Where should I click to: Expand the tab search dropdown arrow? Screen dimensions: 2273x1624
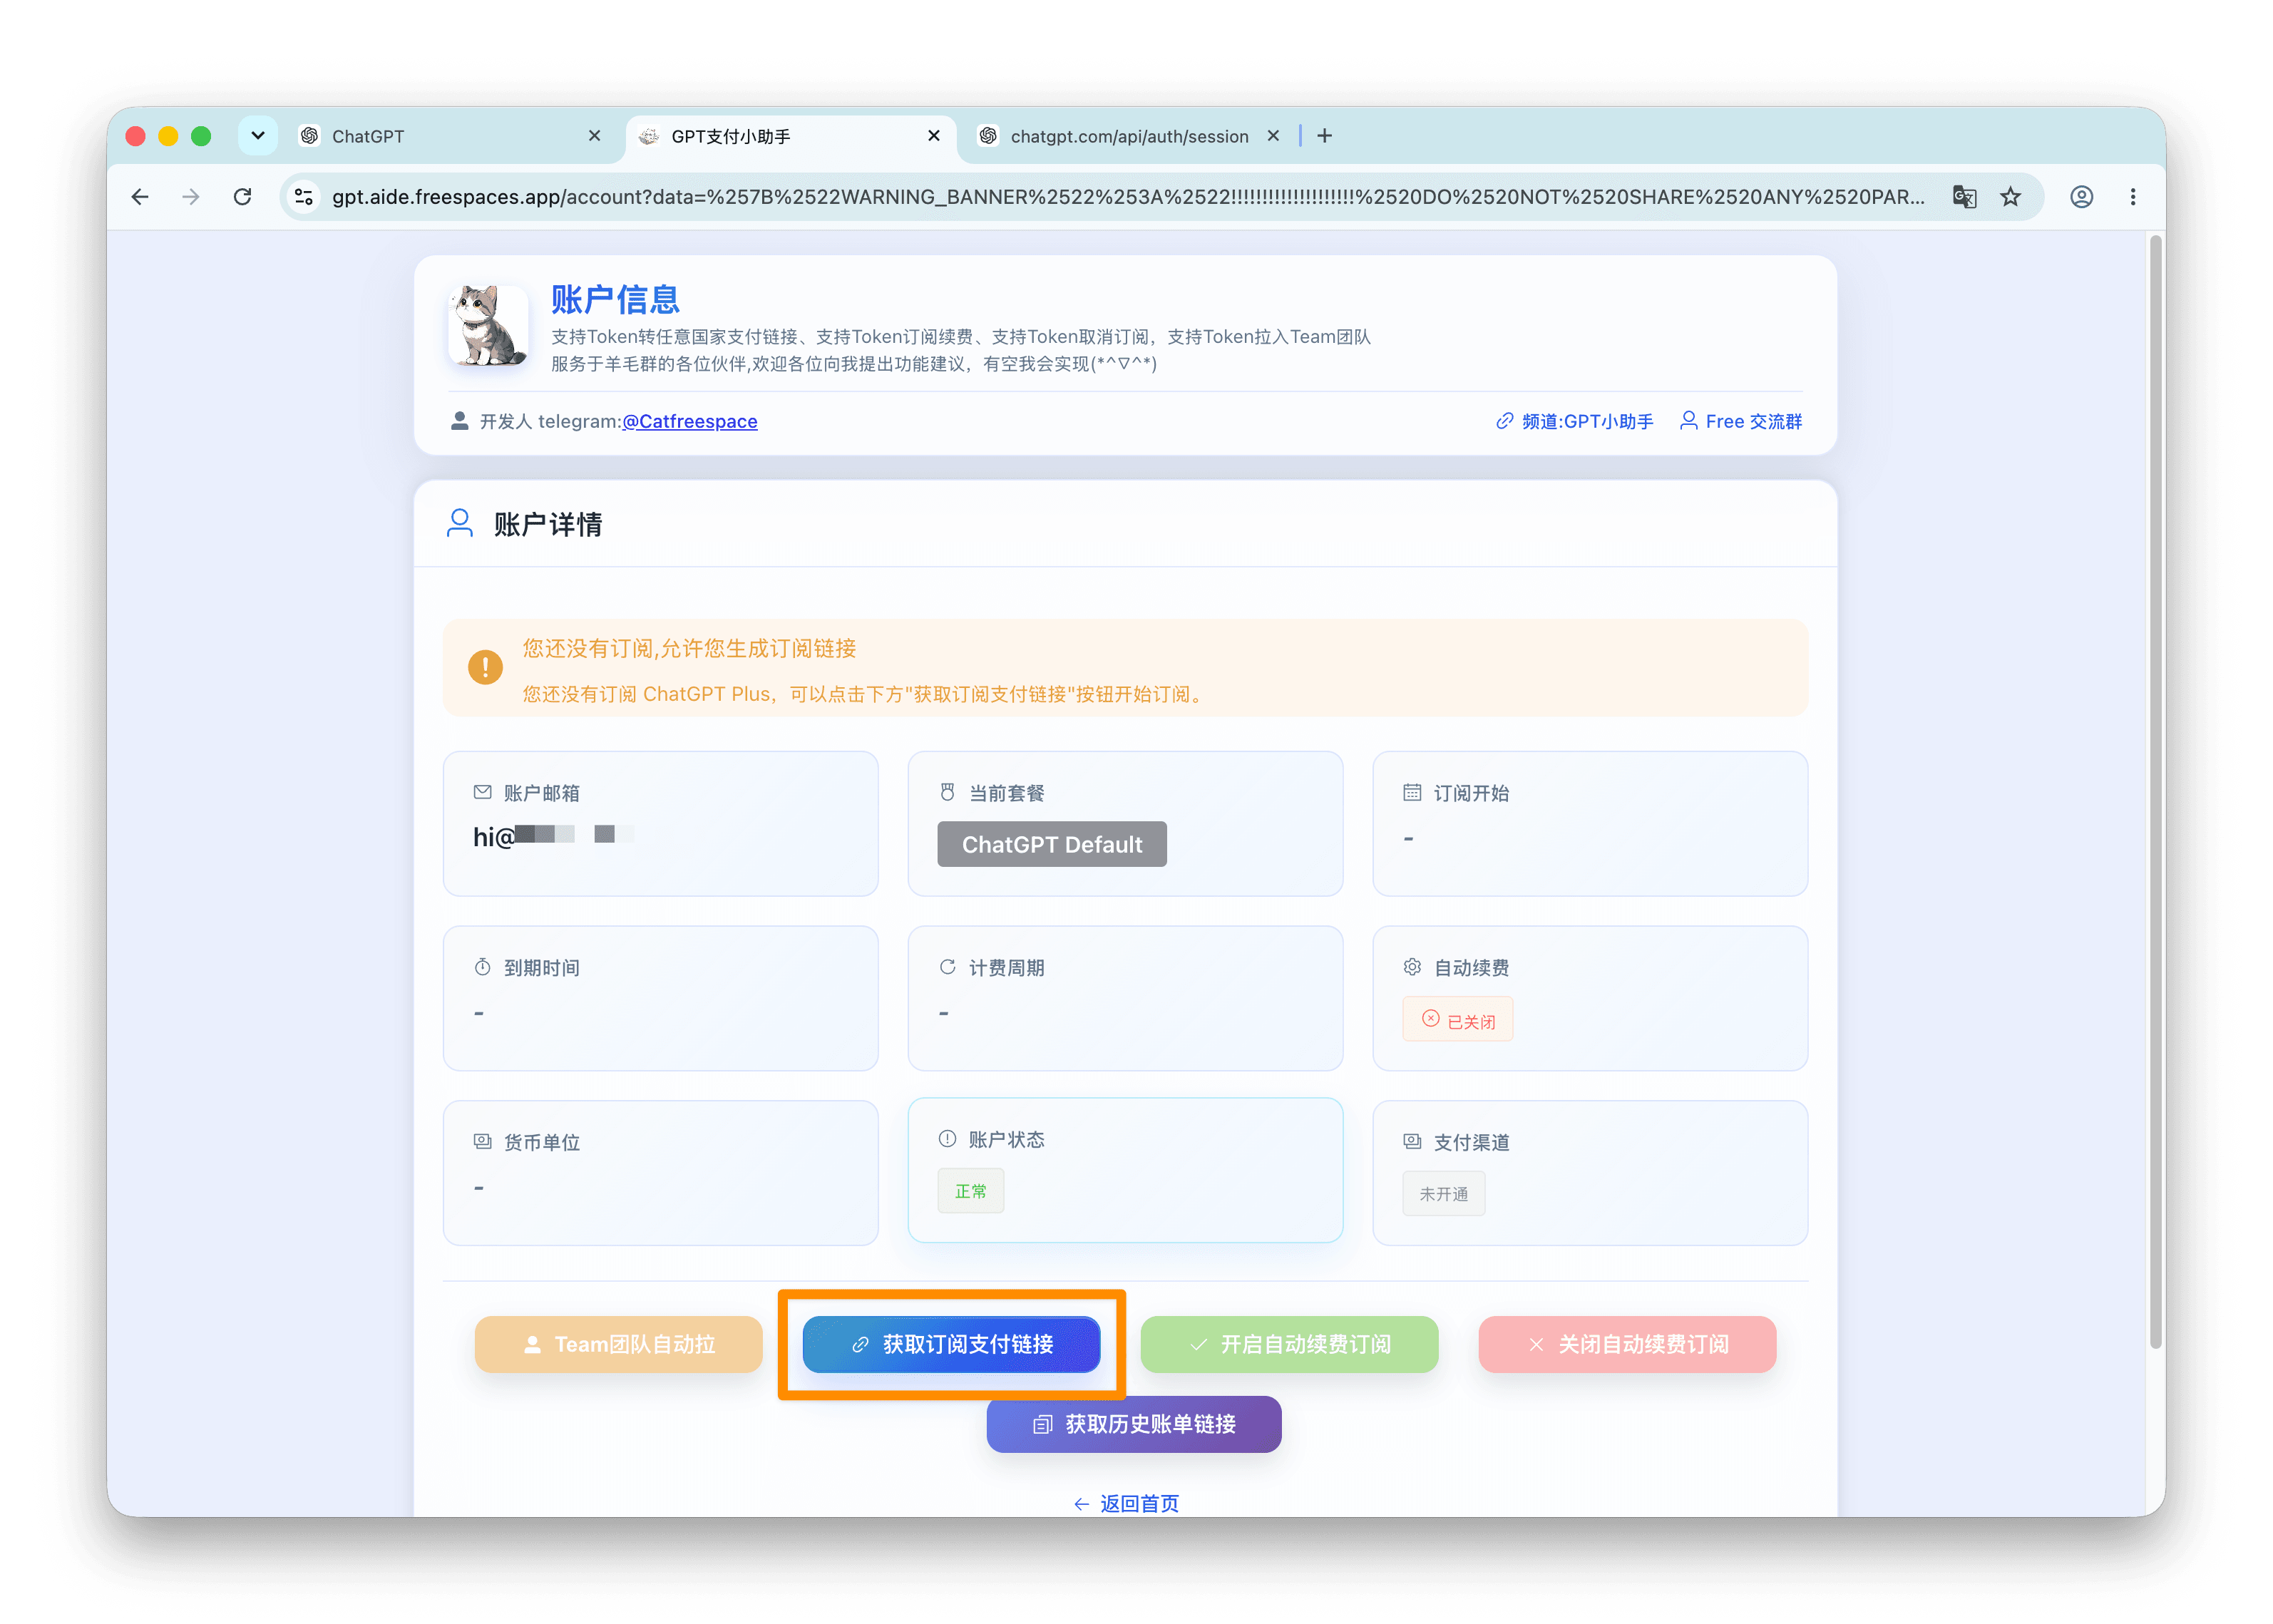coord(258,136)
